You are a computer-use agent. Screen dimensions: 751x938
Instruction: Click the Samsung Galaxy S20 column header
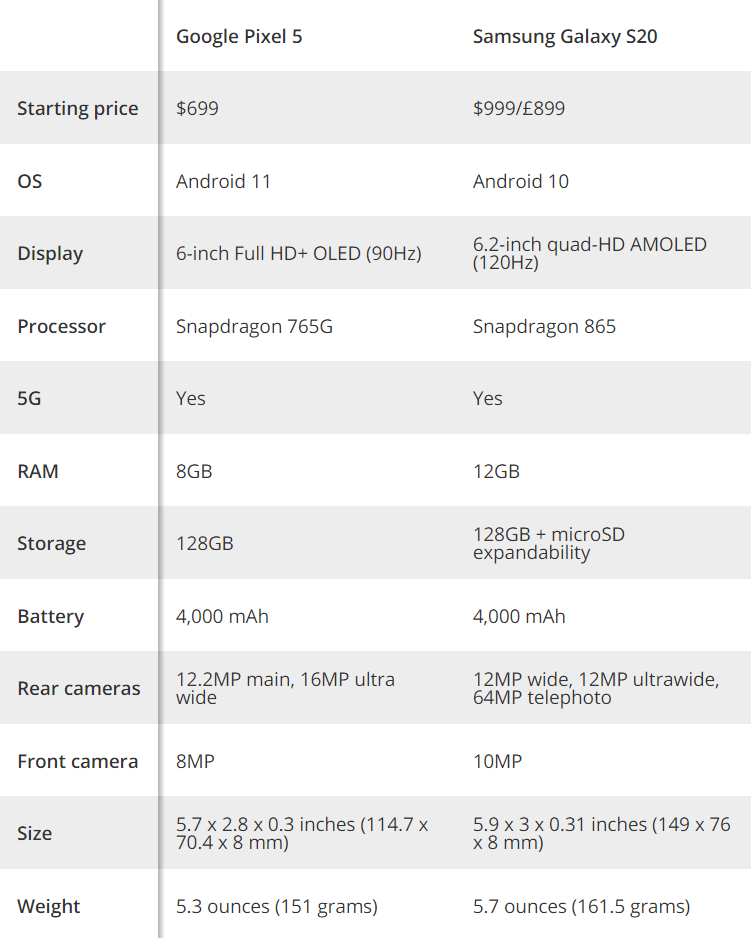click(x=565, y=37)
